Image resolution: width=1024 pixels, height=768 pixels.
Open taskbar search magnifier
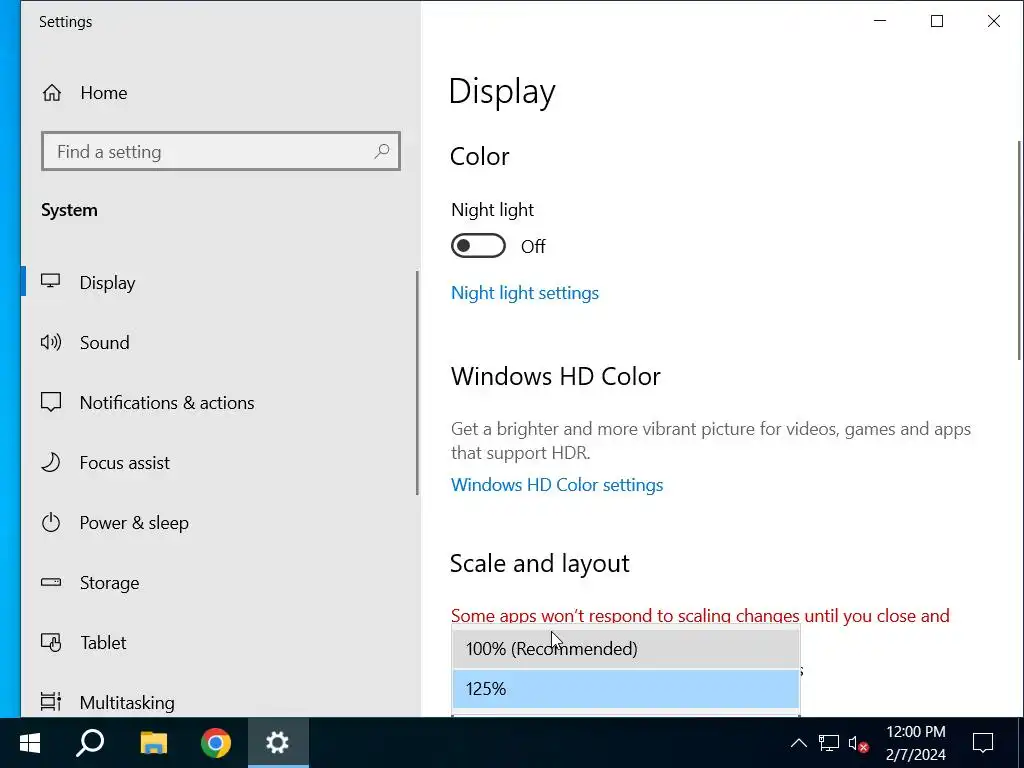coord(90,743)
